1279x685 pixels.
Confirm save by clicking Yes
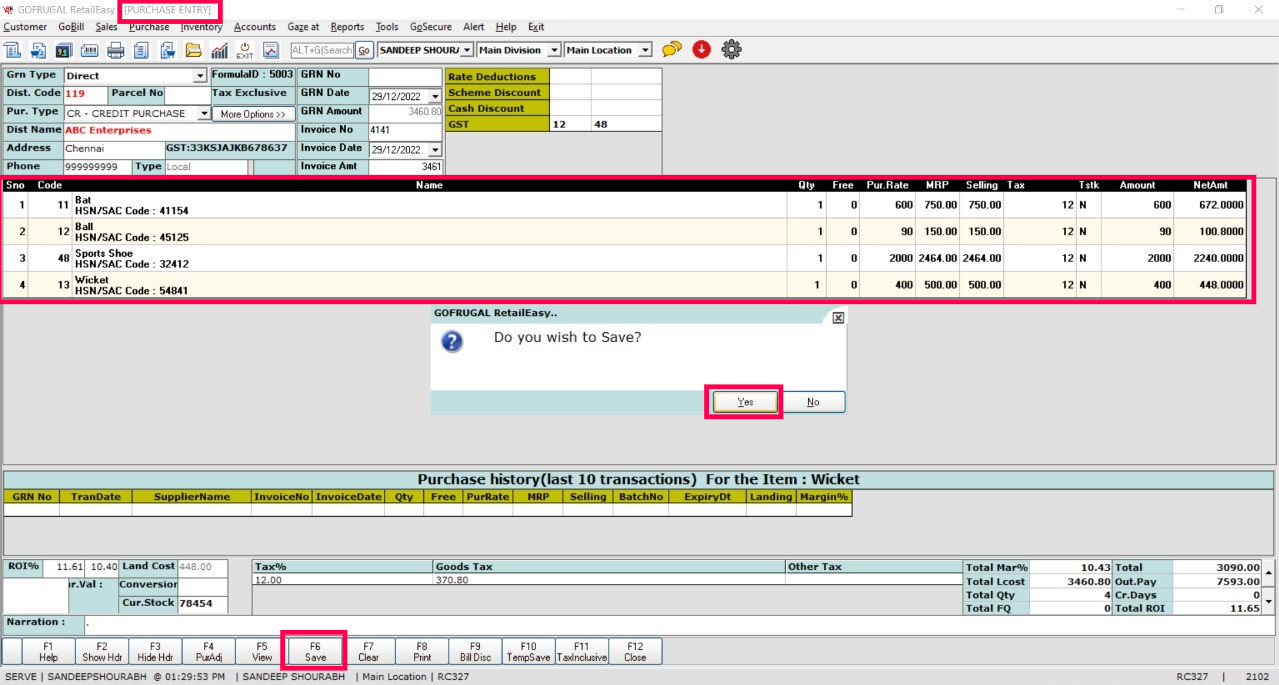click(745, 402)
